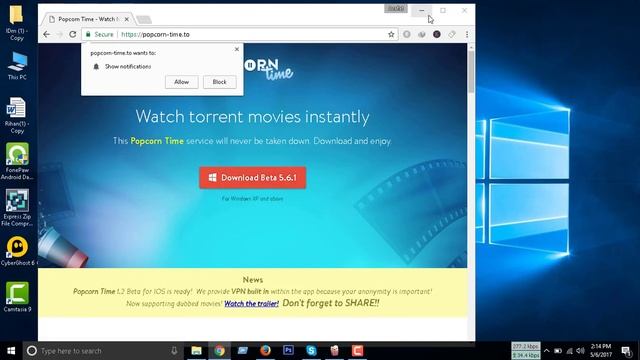Open File Explorer from taskbar
Image resolution: width=640 pixels, height=360 pixels.
coord(196,351)
